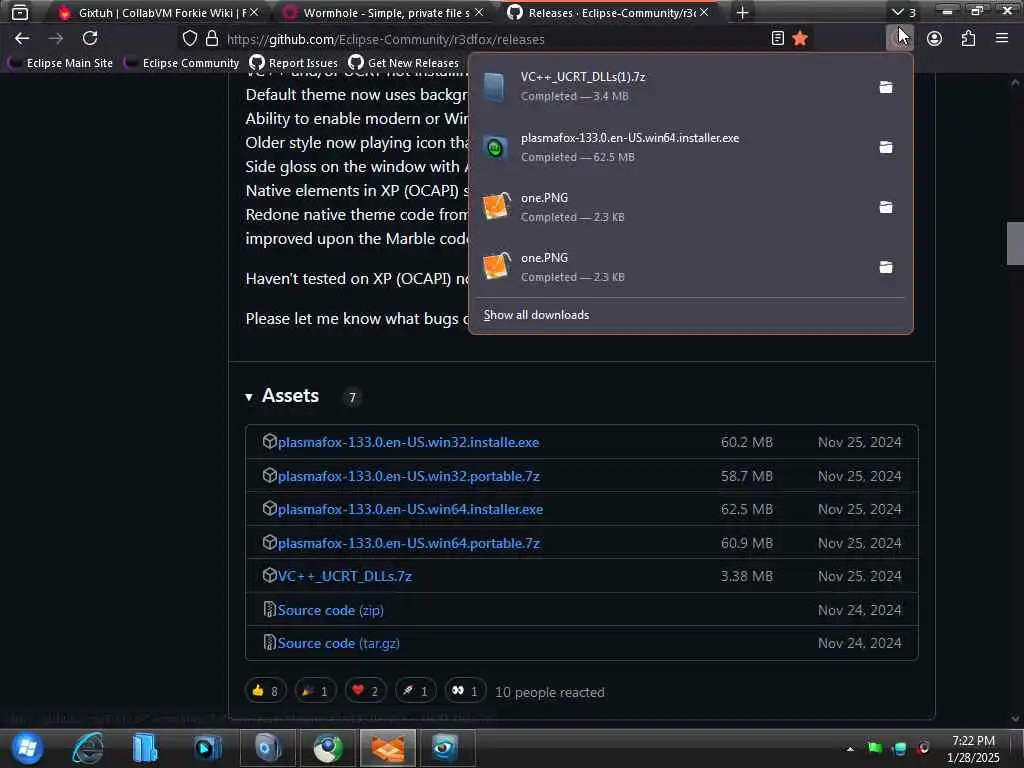Download Source code (zip)
Image resolution: width=1024 pixels, height=768 pixels.
330,610
